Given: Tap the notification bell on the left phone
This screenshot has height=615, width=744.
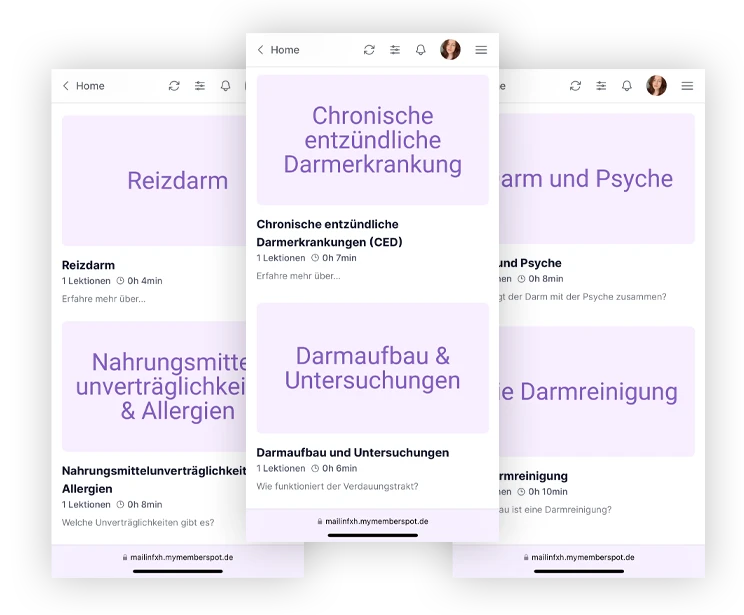Looking at the screenshot, I should (x=226, y=86).
